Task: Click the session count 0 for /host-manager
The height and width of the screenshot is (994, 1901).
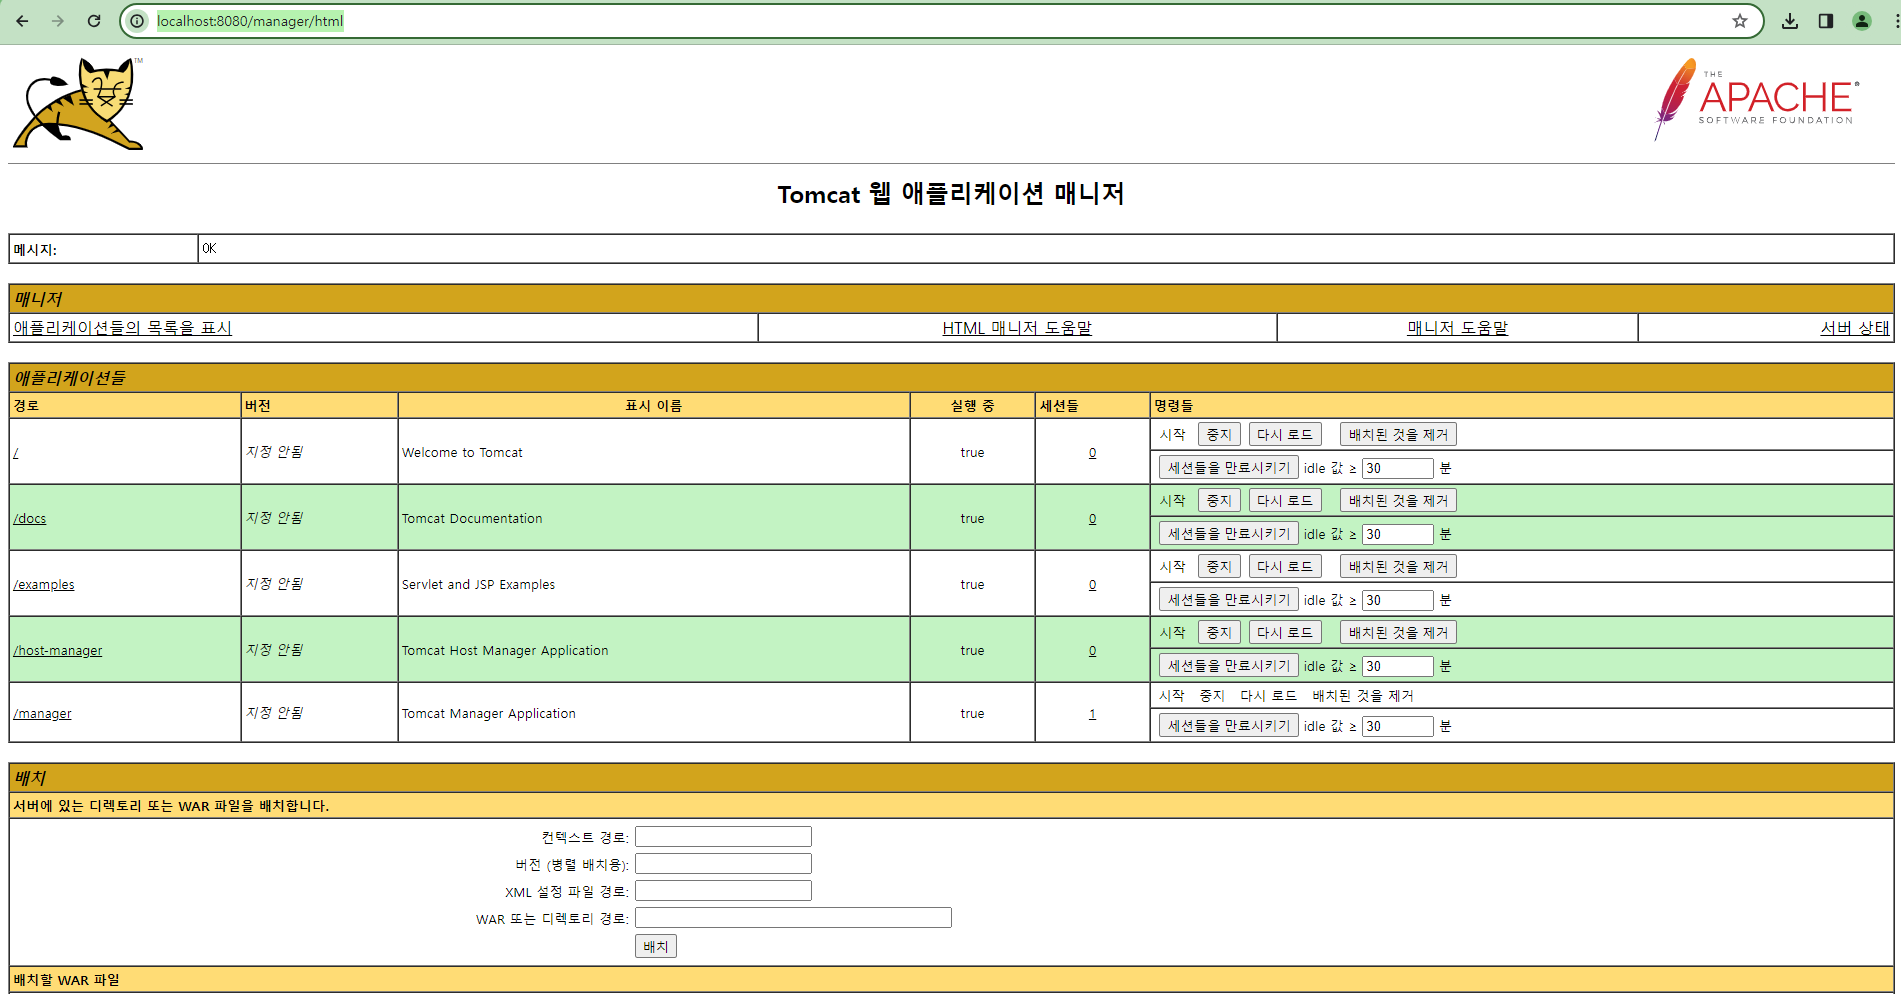Action: [1092, 651]
